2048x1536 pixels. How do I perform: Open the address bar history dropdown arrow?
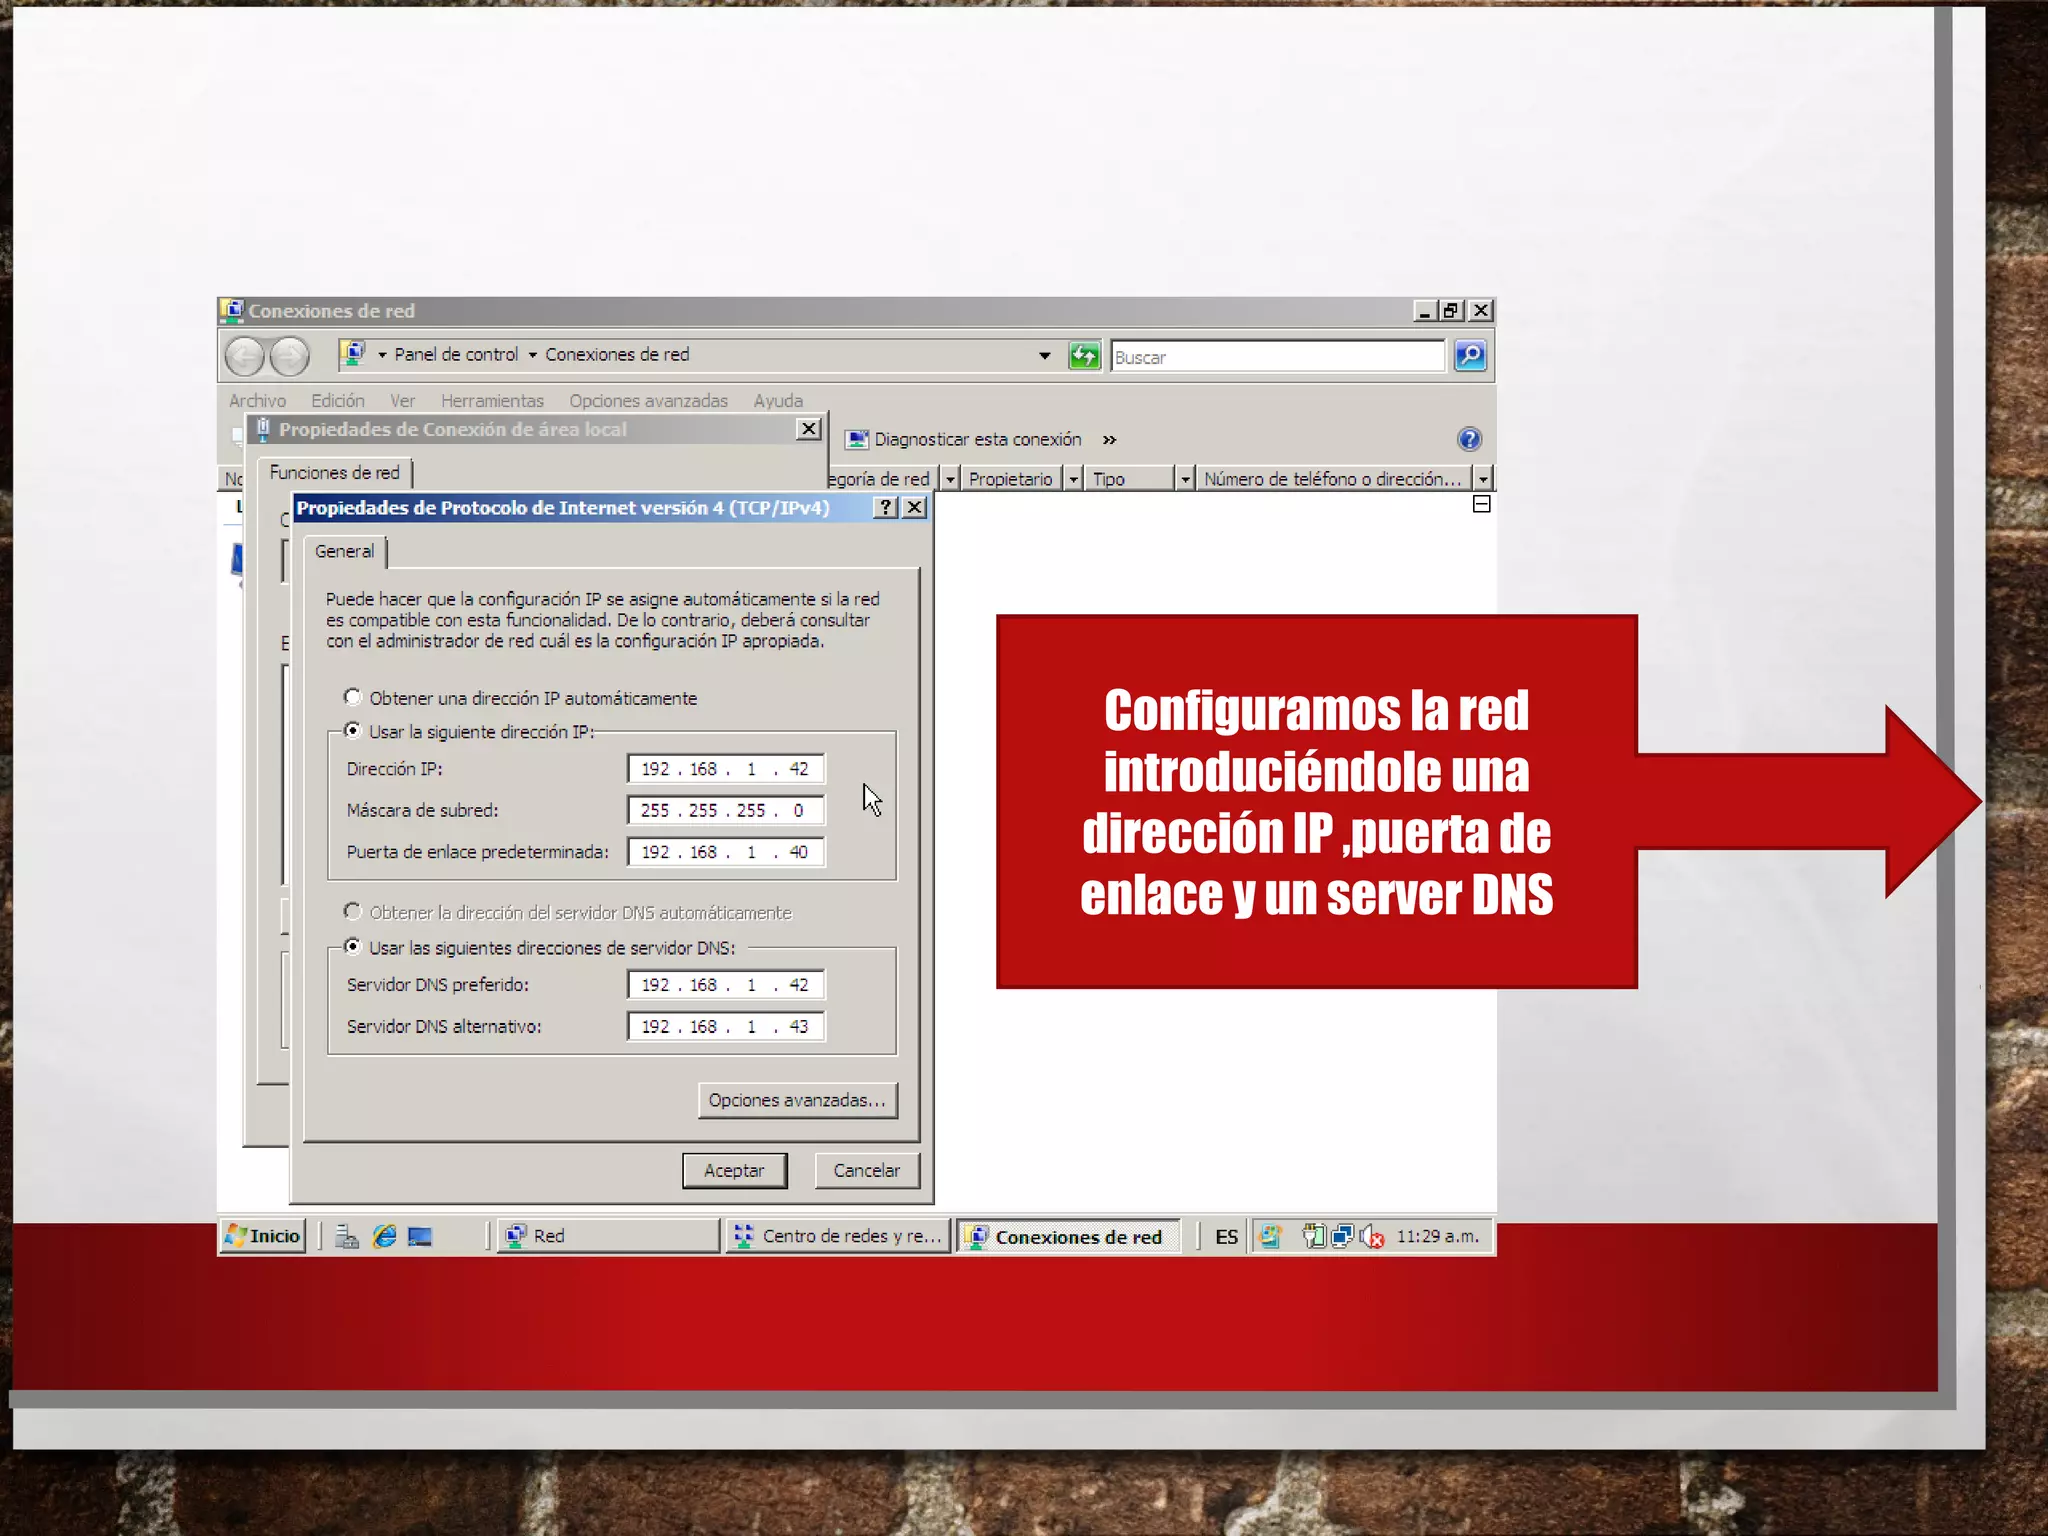pos(1045,356)
